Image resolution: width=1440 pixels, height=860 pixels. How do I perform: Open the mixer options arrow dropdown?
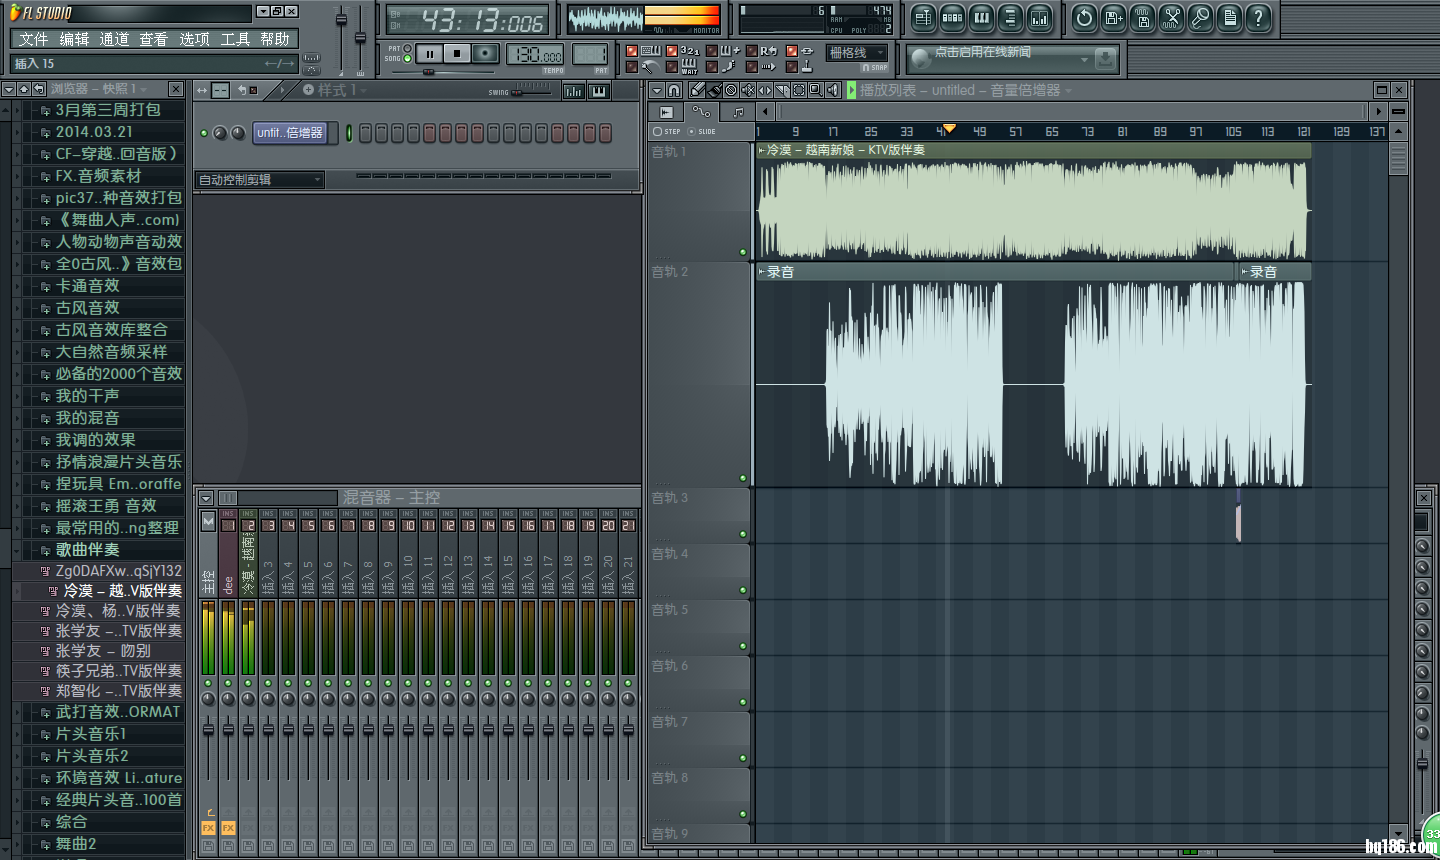206,498
